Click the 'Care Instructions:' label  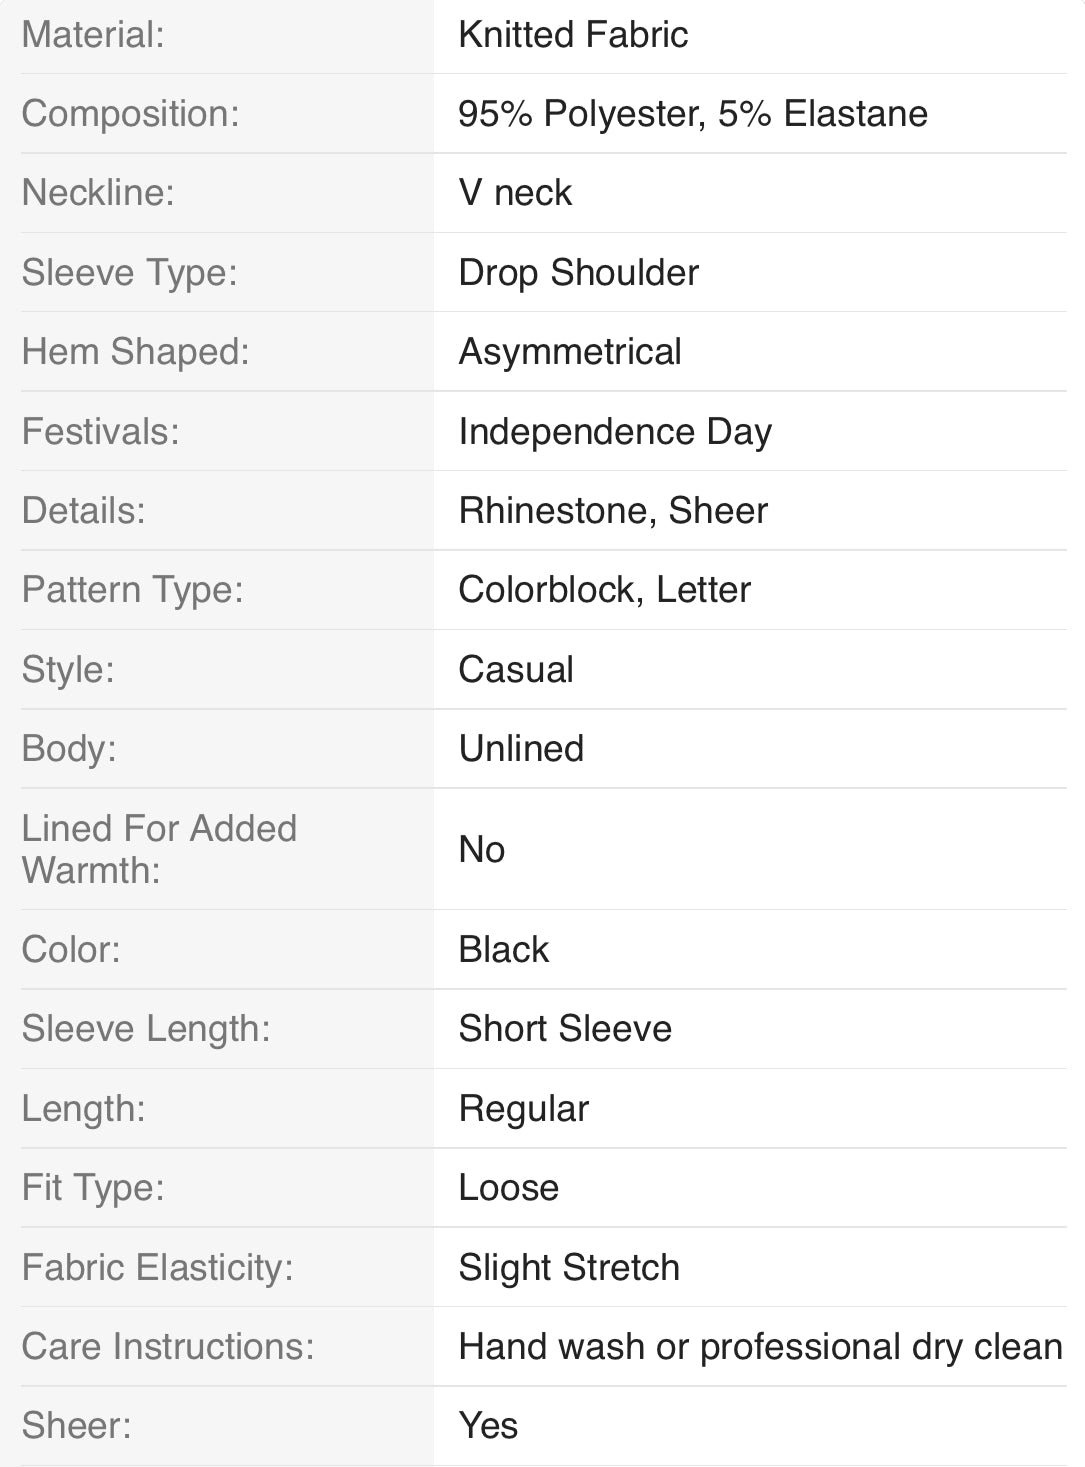pyautogui.click(x=168, y=1347)
